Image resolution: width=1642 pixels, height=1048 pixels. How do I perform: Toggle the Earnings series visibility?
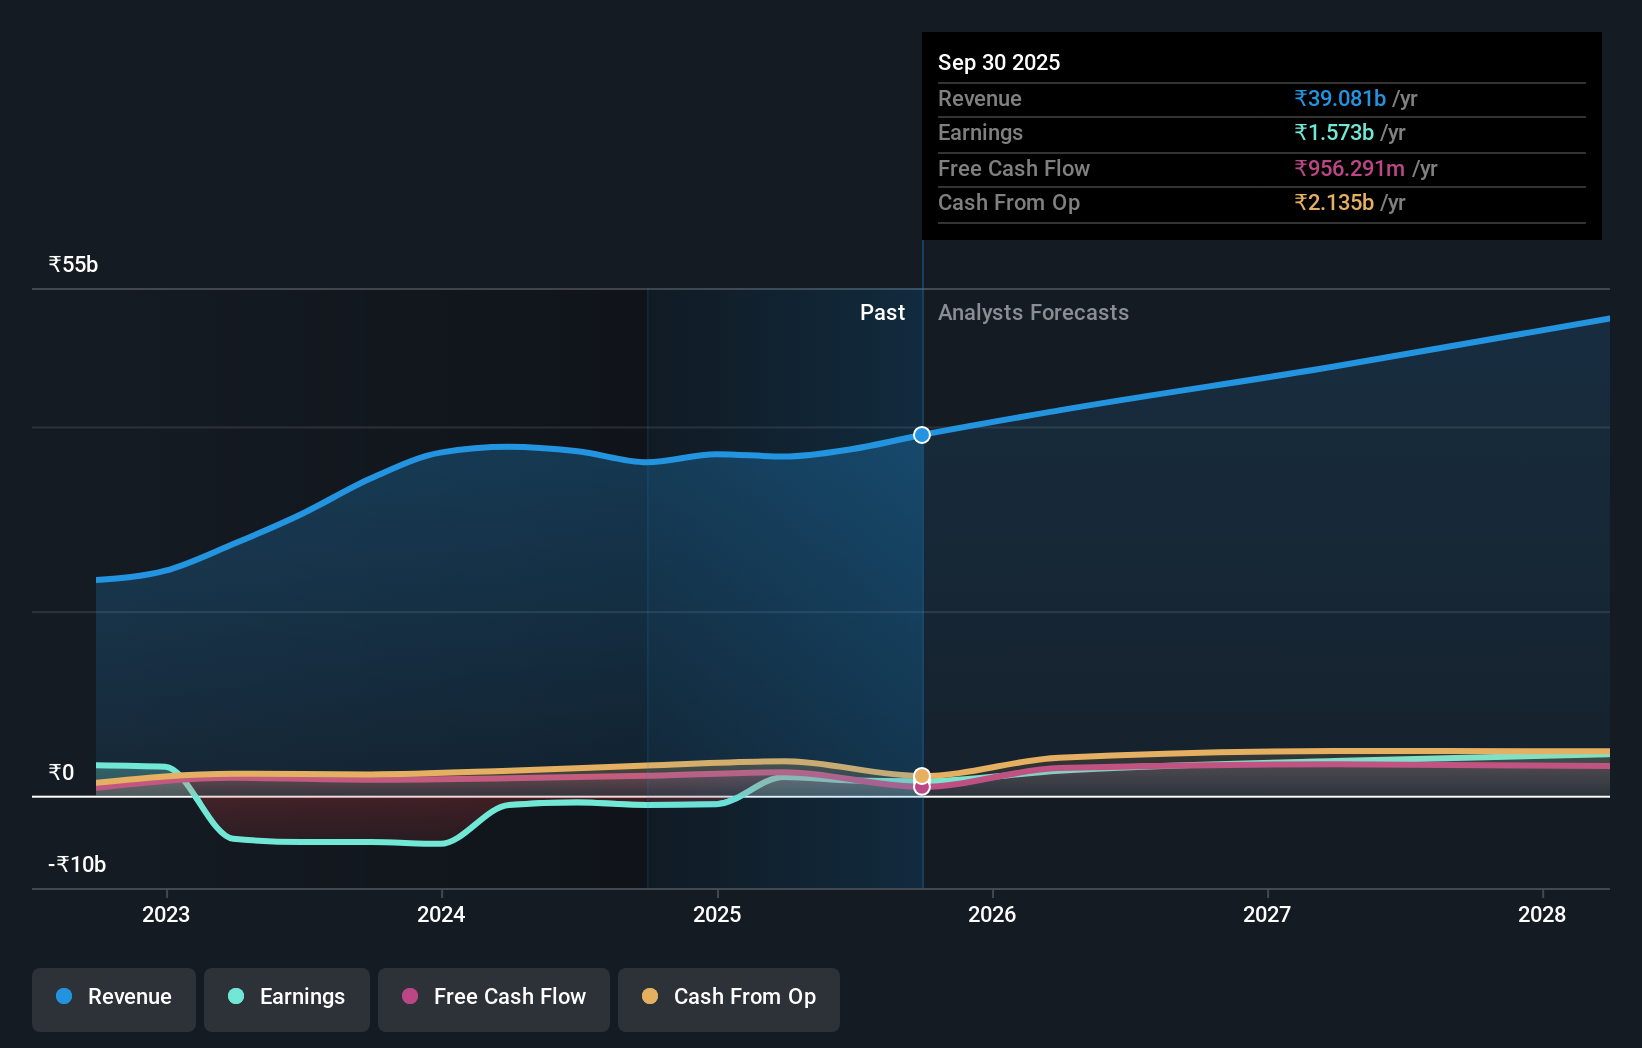286,997
